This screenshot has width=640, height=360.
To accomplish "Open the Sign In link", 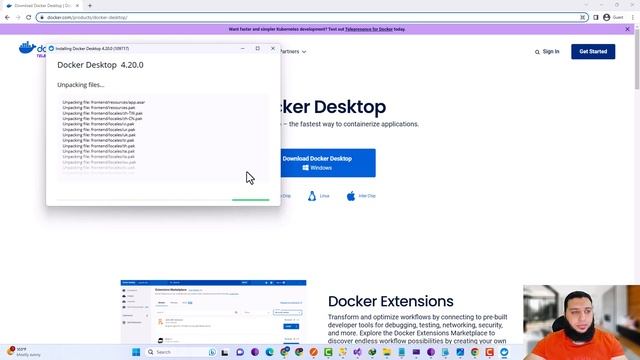I will [x=551, y=52].
